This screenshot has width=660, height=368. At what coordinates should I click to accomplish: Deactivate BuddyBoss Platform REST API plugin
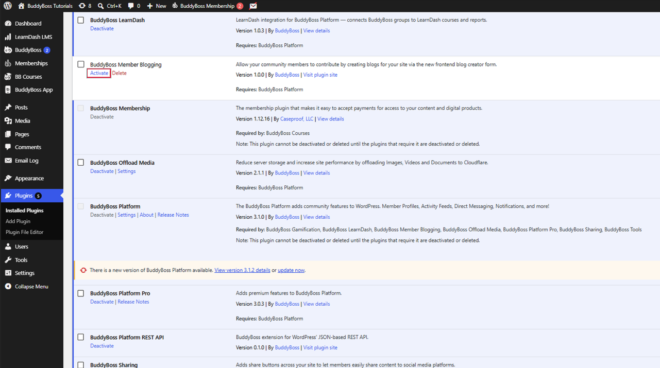coord(102,346)
